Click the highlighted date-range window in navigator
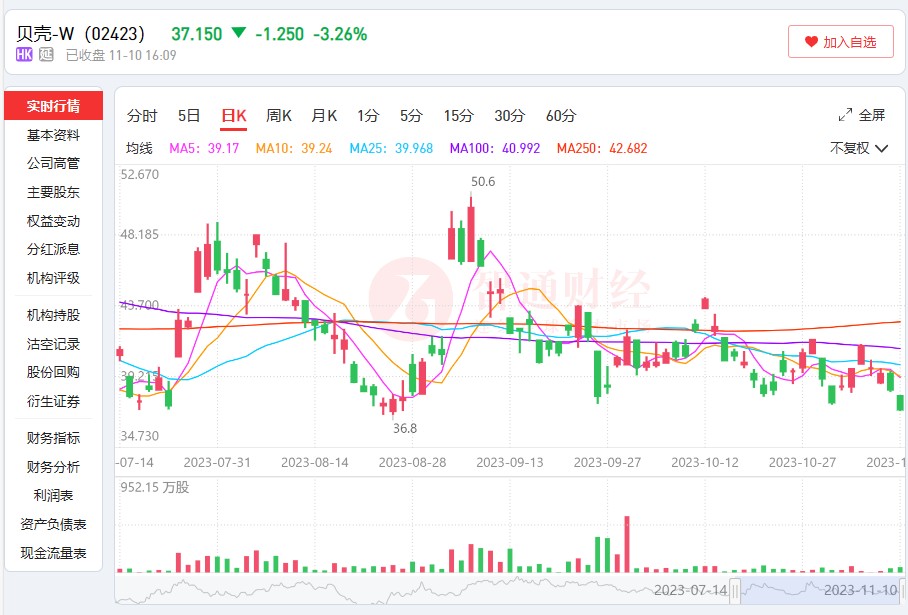This screenshot has height=615, width=908. (x=819, y=591)
